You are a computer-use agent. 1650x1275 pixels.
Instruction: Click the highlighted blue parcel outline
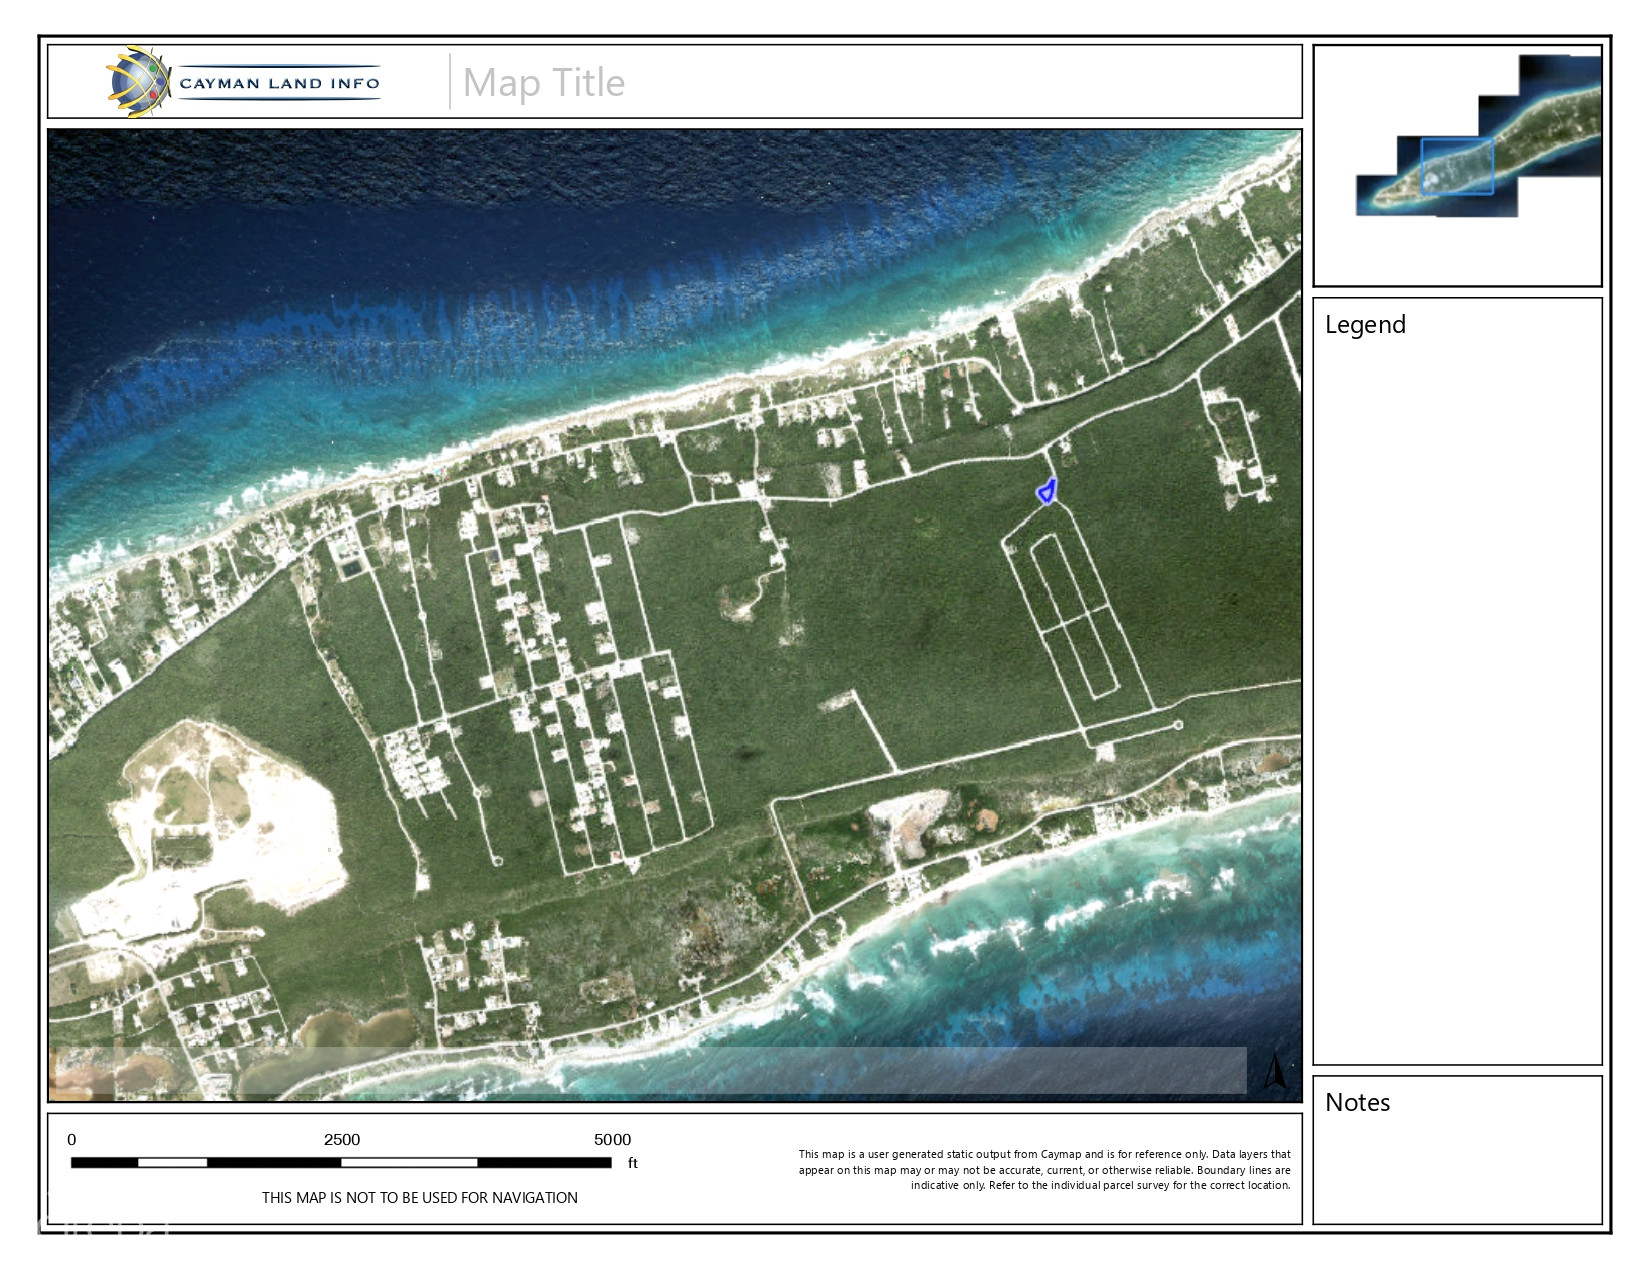[1045, 492]
